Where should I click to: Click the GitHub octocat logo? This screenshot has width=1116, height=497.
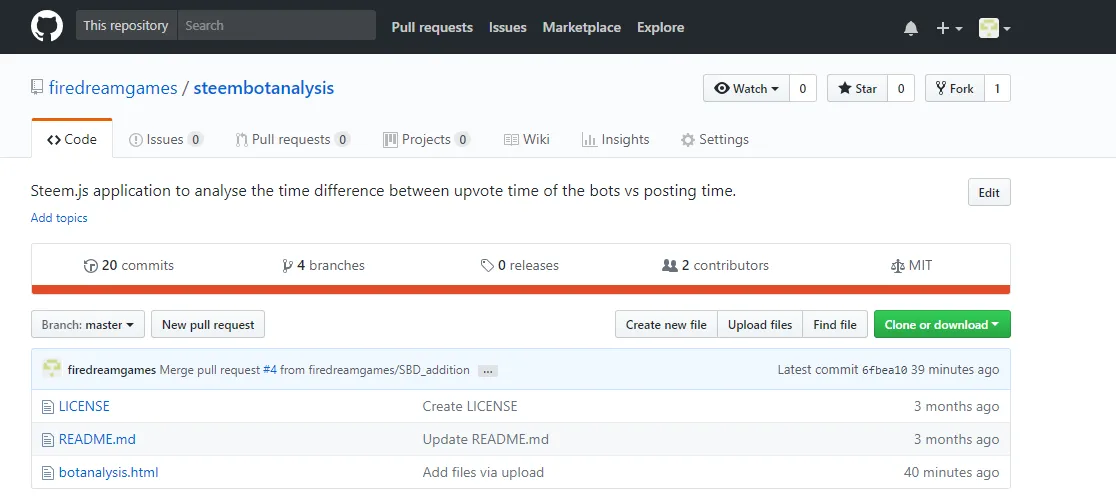click(x=48, y=26)
